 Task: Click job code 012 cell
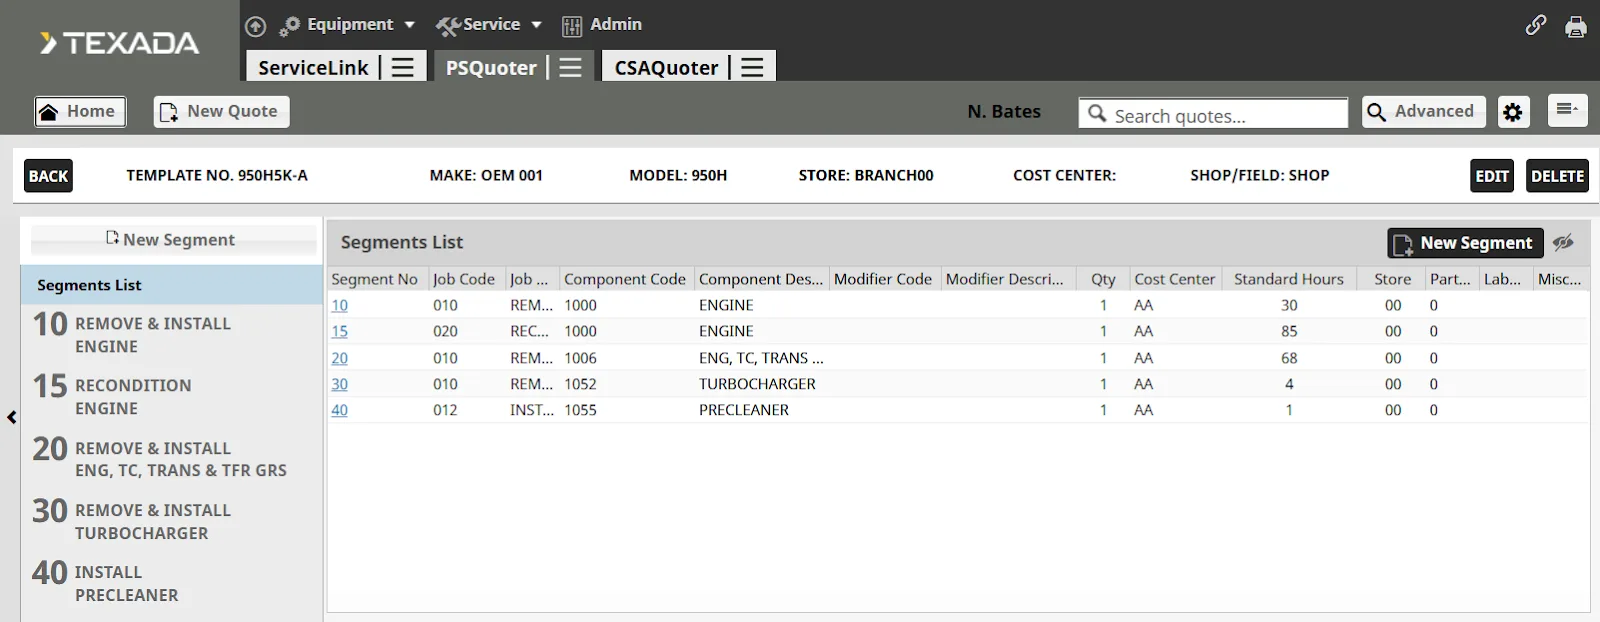445,410
